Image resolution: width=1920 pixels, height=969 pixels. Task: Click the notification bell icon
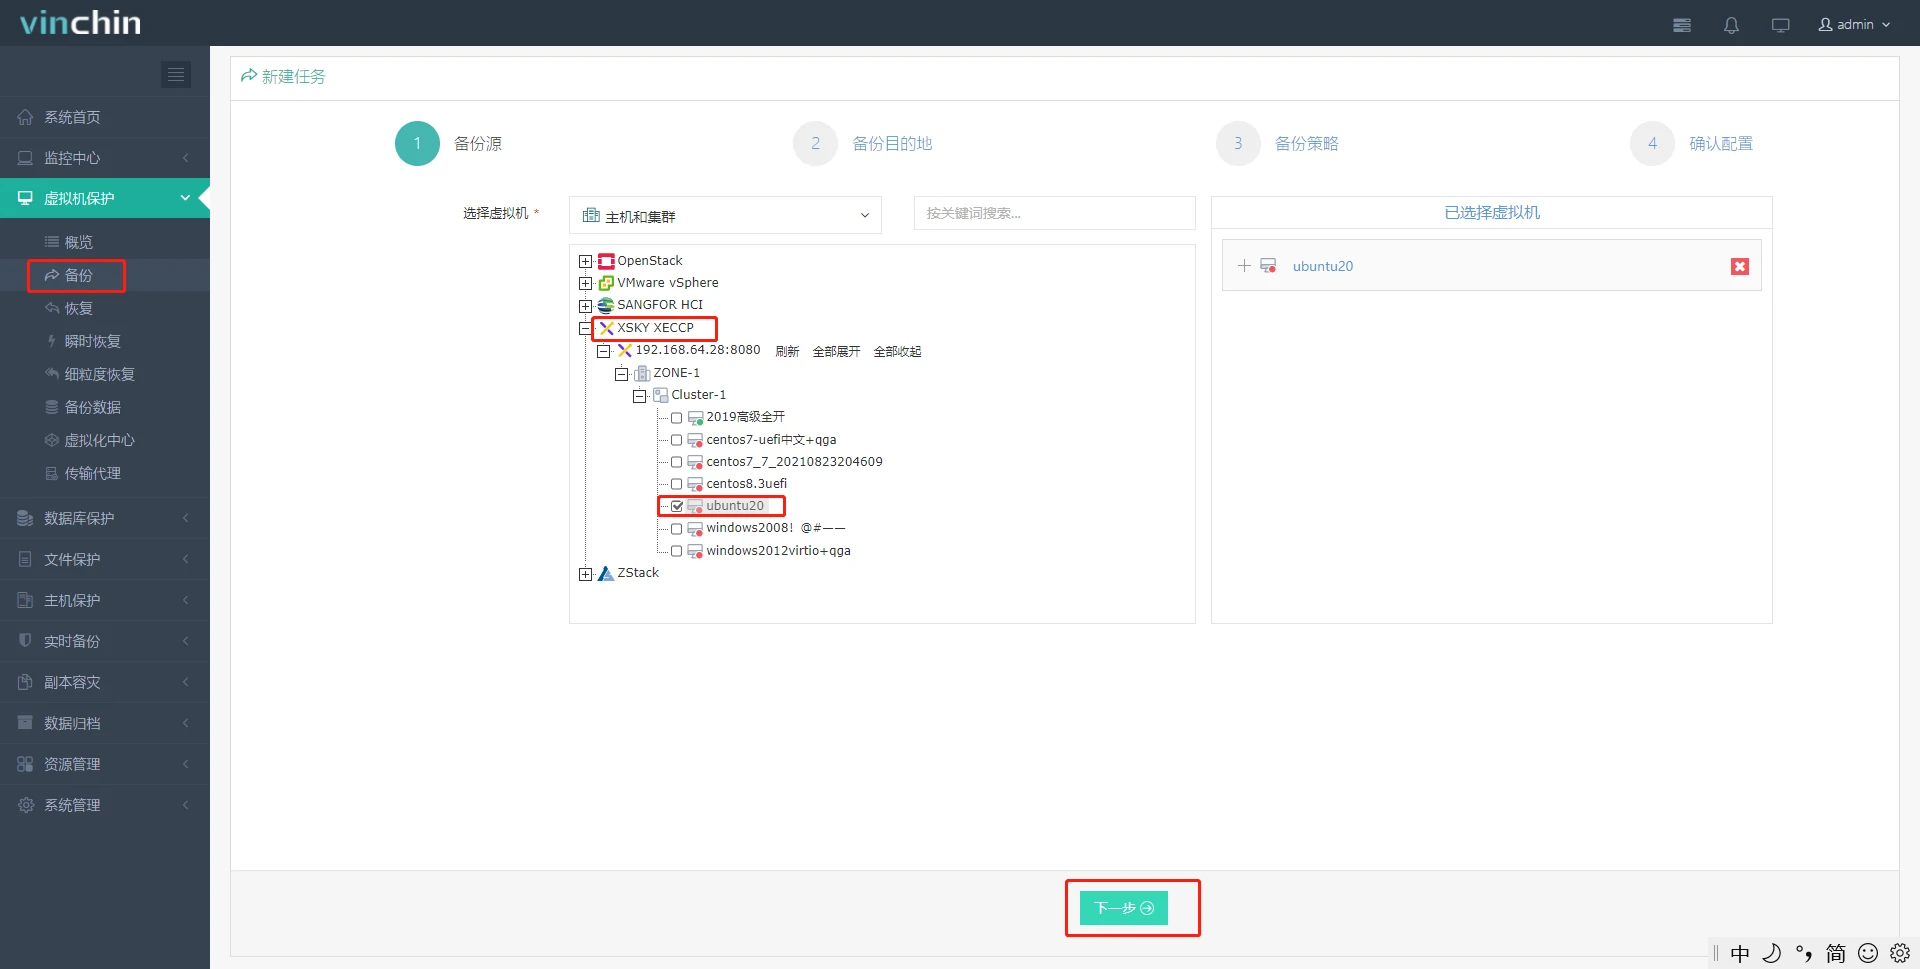pos(1731,25)
